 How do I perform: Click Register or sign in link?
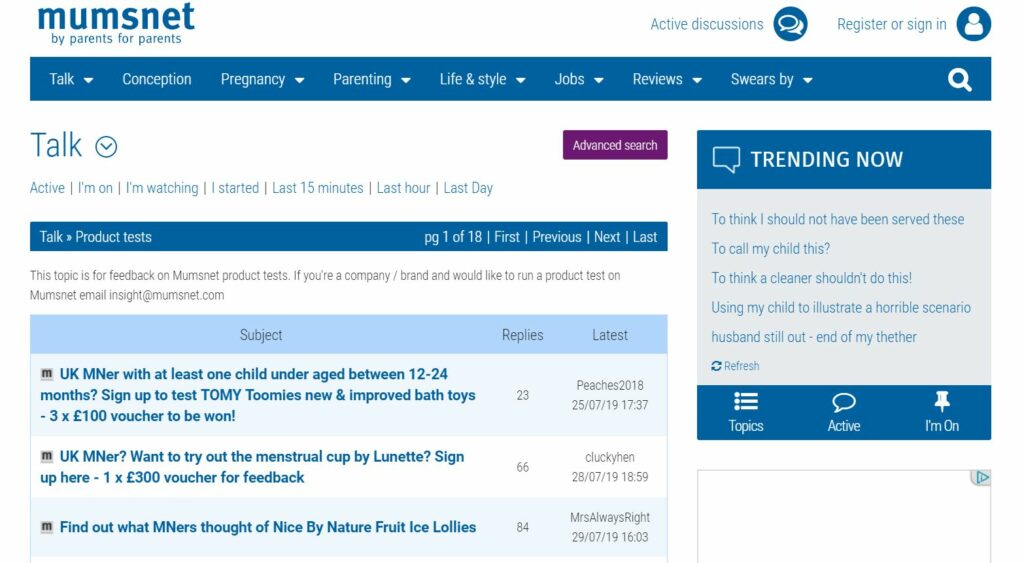point(891,24)
